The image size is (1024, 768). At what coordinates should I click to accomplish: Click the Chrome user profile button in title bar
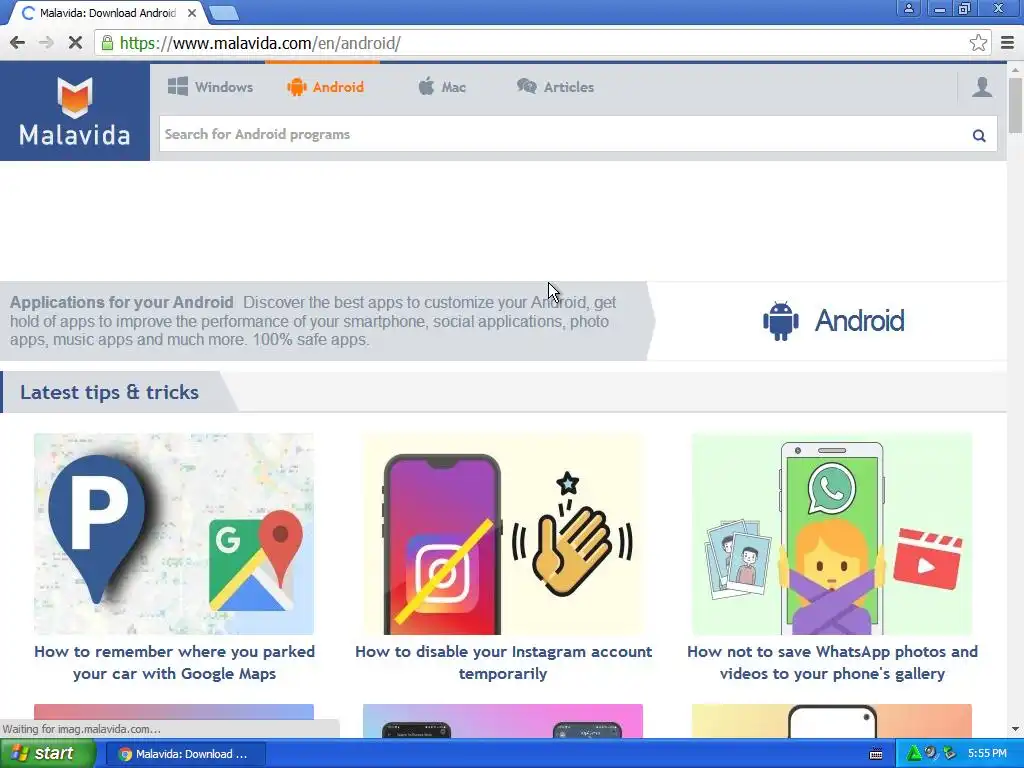point(908,8)
